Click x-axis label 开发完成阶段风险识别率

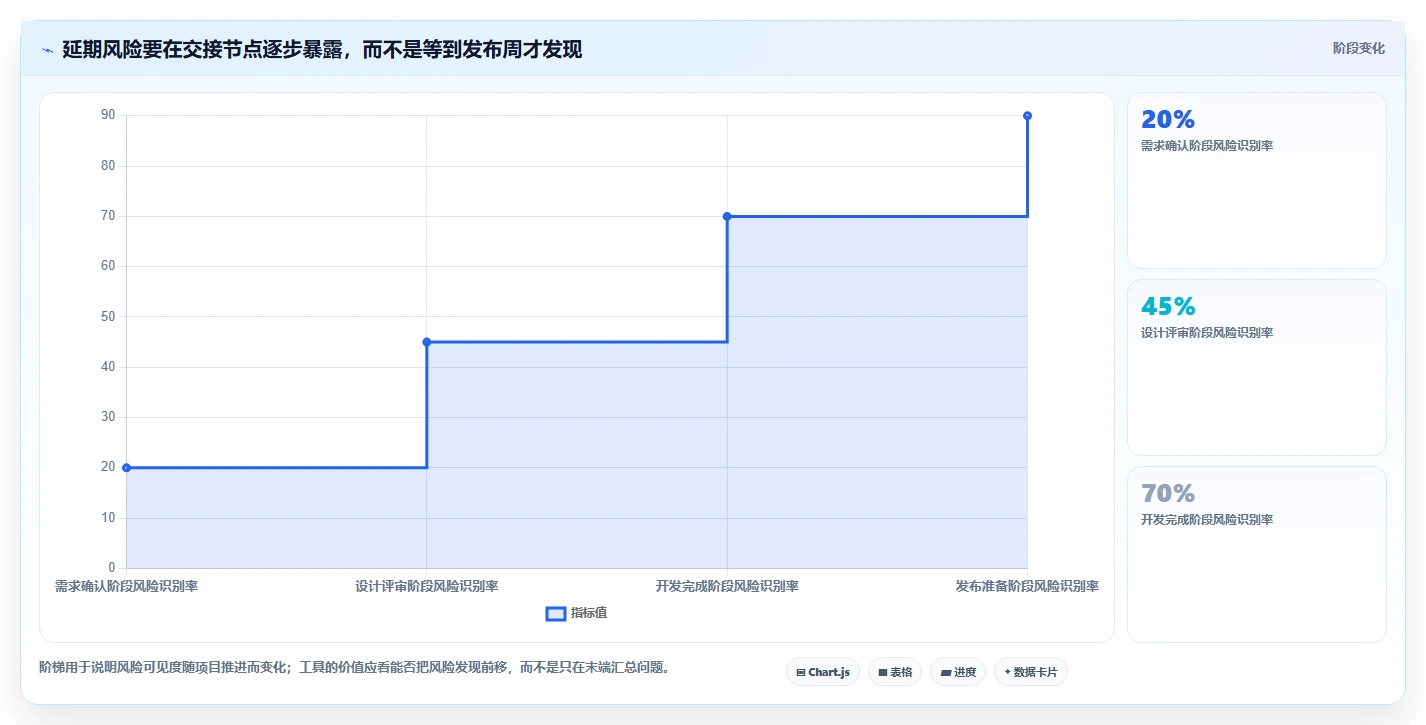point(727,586)
